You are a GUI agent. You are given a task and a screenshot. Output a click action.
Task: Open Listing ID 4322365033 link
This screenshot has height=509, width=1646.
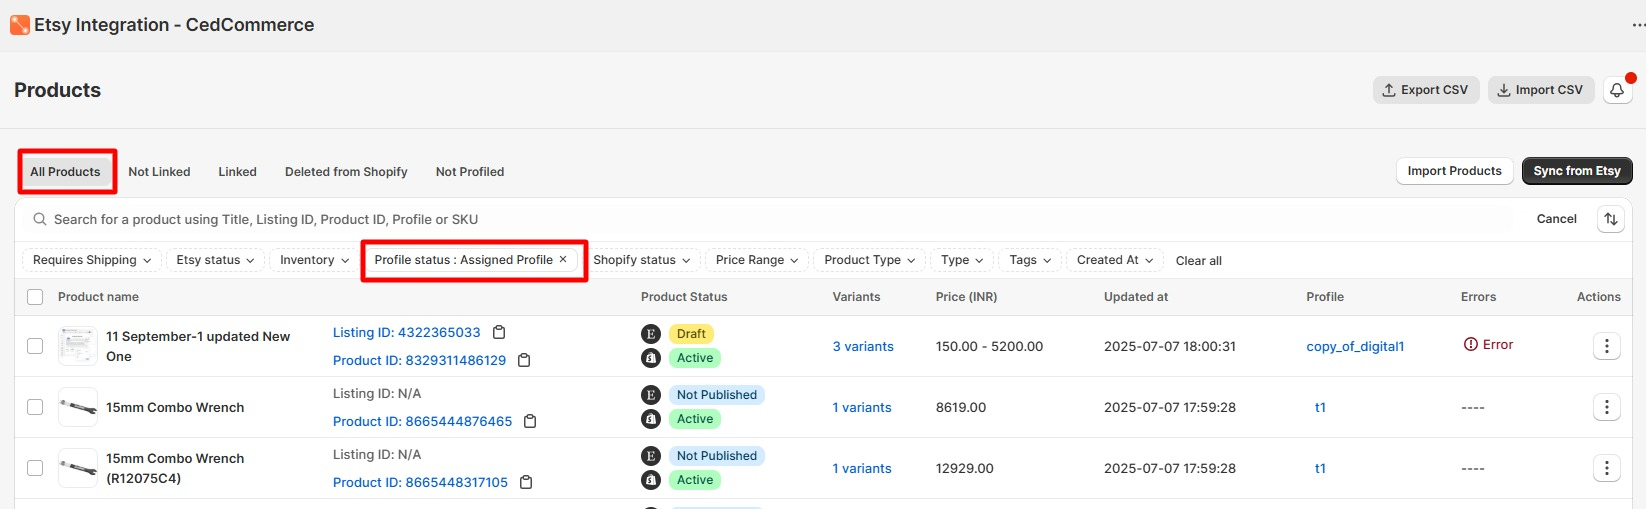click(407, 332)
